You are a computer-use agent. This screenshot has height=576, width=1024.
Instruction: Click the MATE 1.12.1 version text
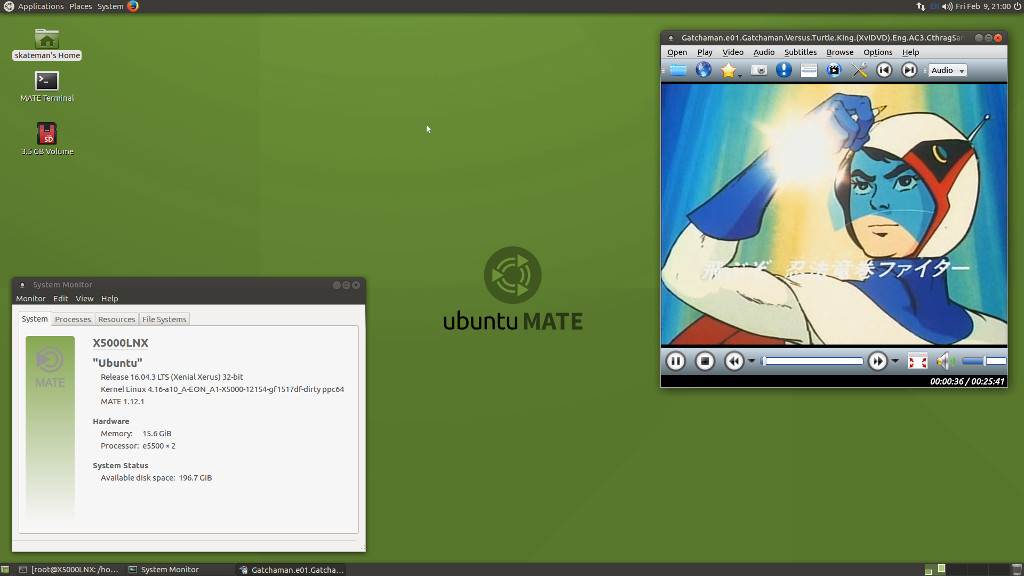pos(122,402)
